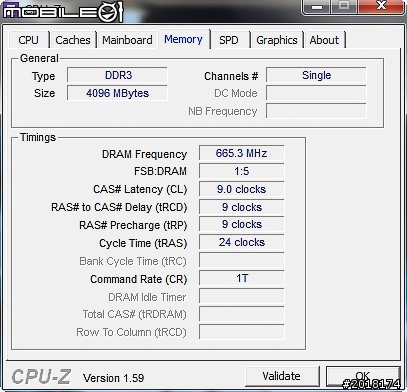The image size is (407, 392).
Task: Click the DRAM Frequency label
Action: tap(144, 154)
